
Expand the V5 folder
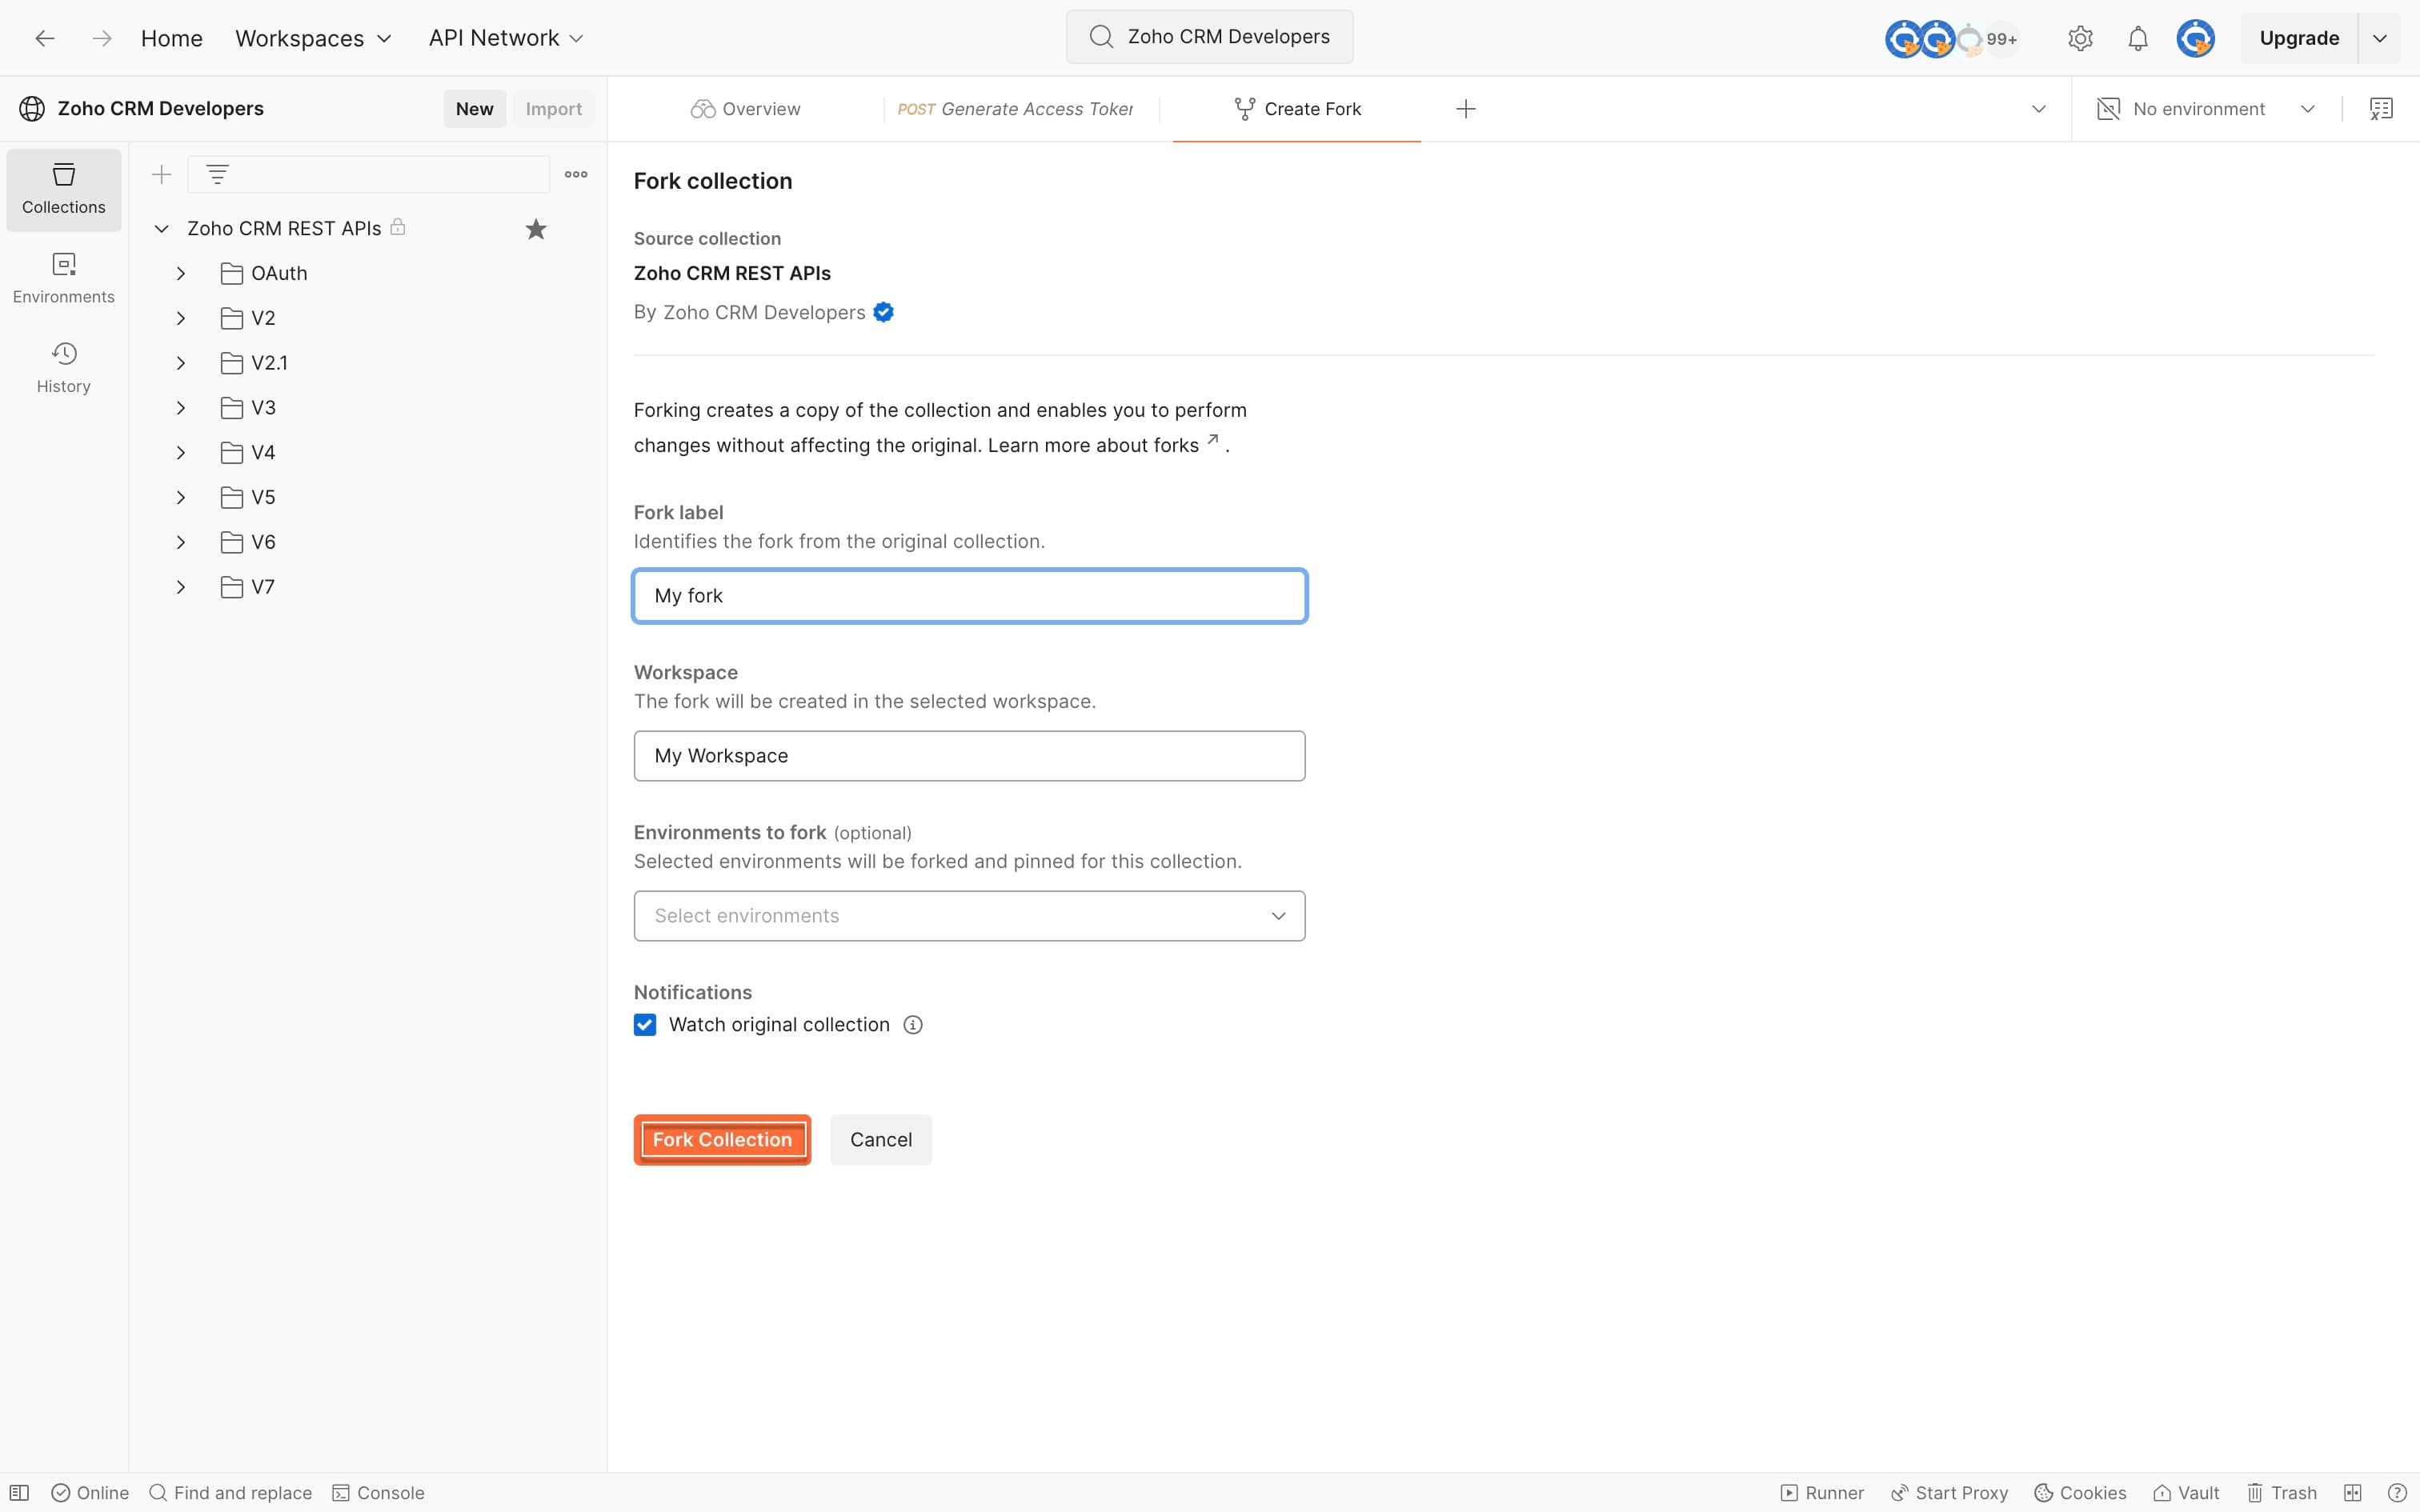180,497
